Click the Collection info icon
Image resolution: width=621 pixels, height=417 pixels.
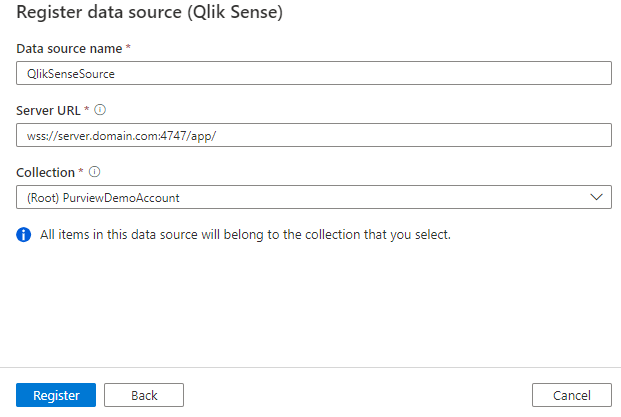(94, 172)
